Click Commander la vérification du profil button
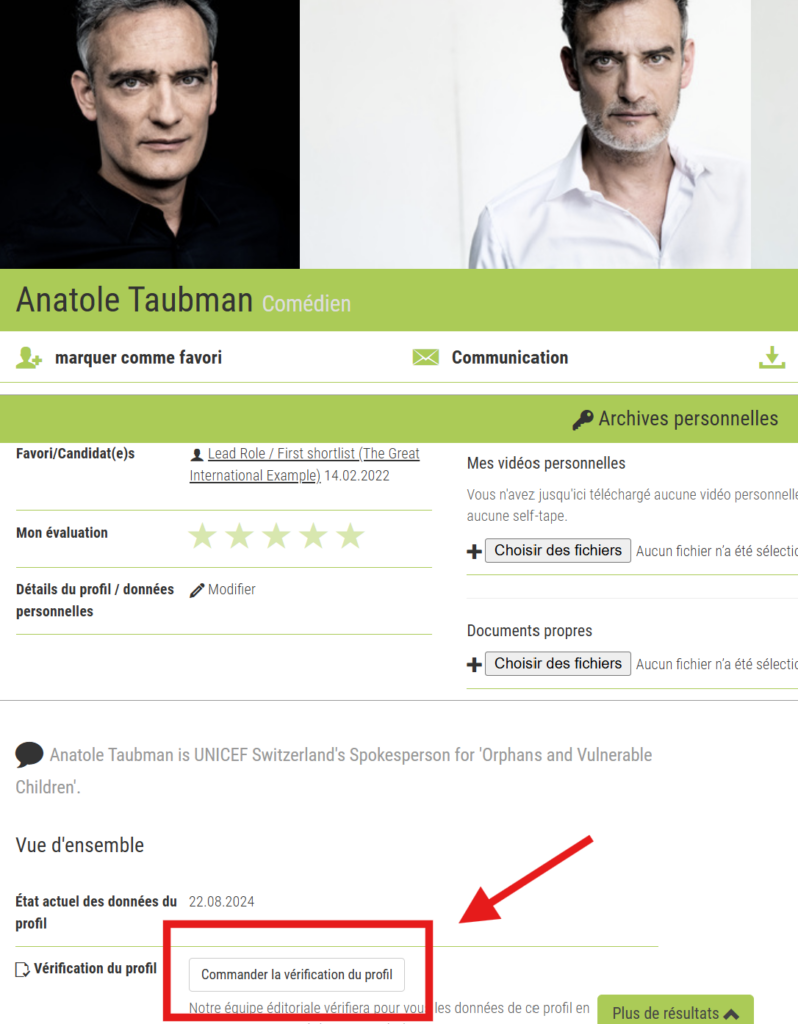798x1024 pixels. (296, 974)
